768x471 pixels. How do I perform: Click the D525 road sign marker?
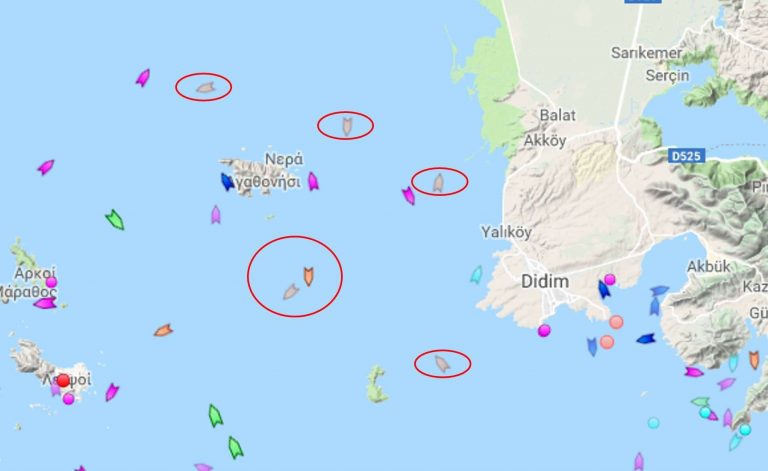686,156
